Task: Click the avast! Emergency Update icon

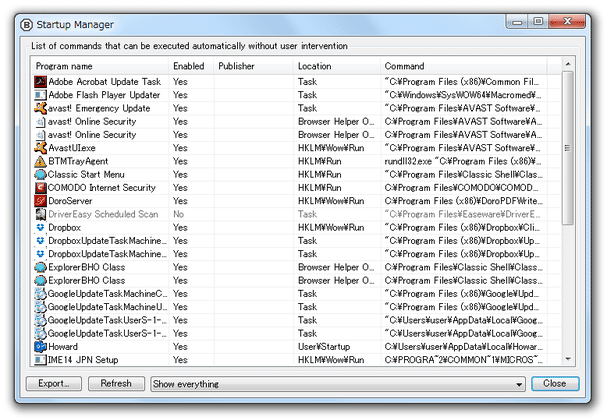Action: click(40, 108)
